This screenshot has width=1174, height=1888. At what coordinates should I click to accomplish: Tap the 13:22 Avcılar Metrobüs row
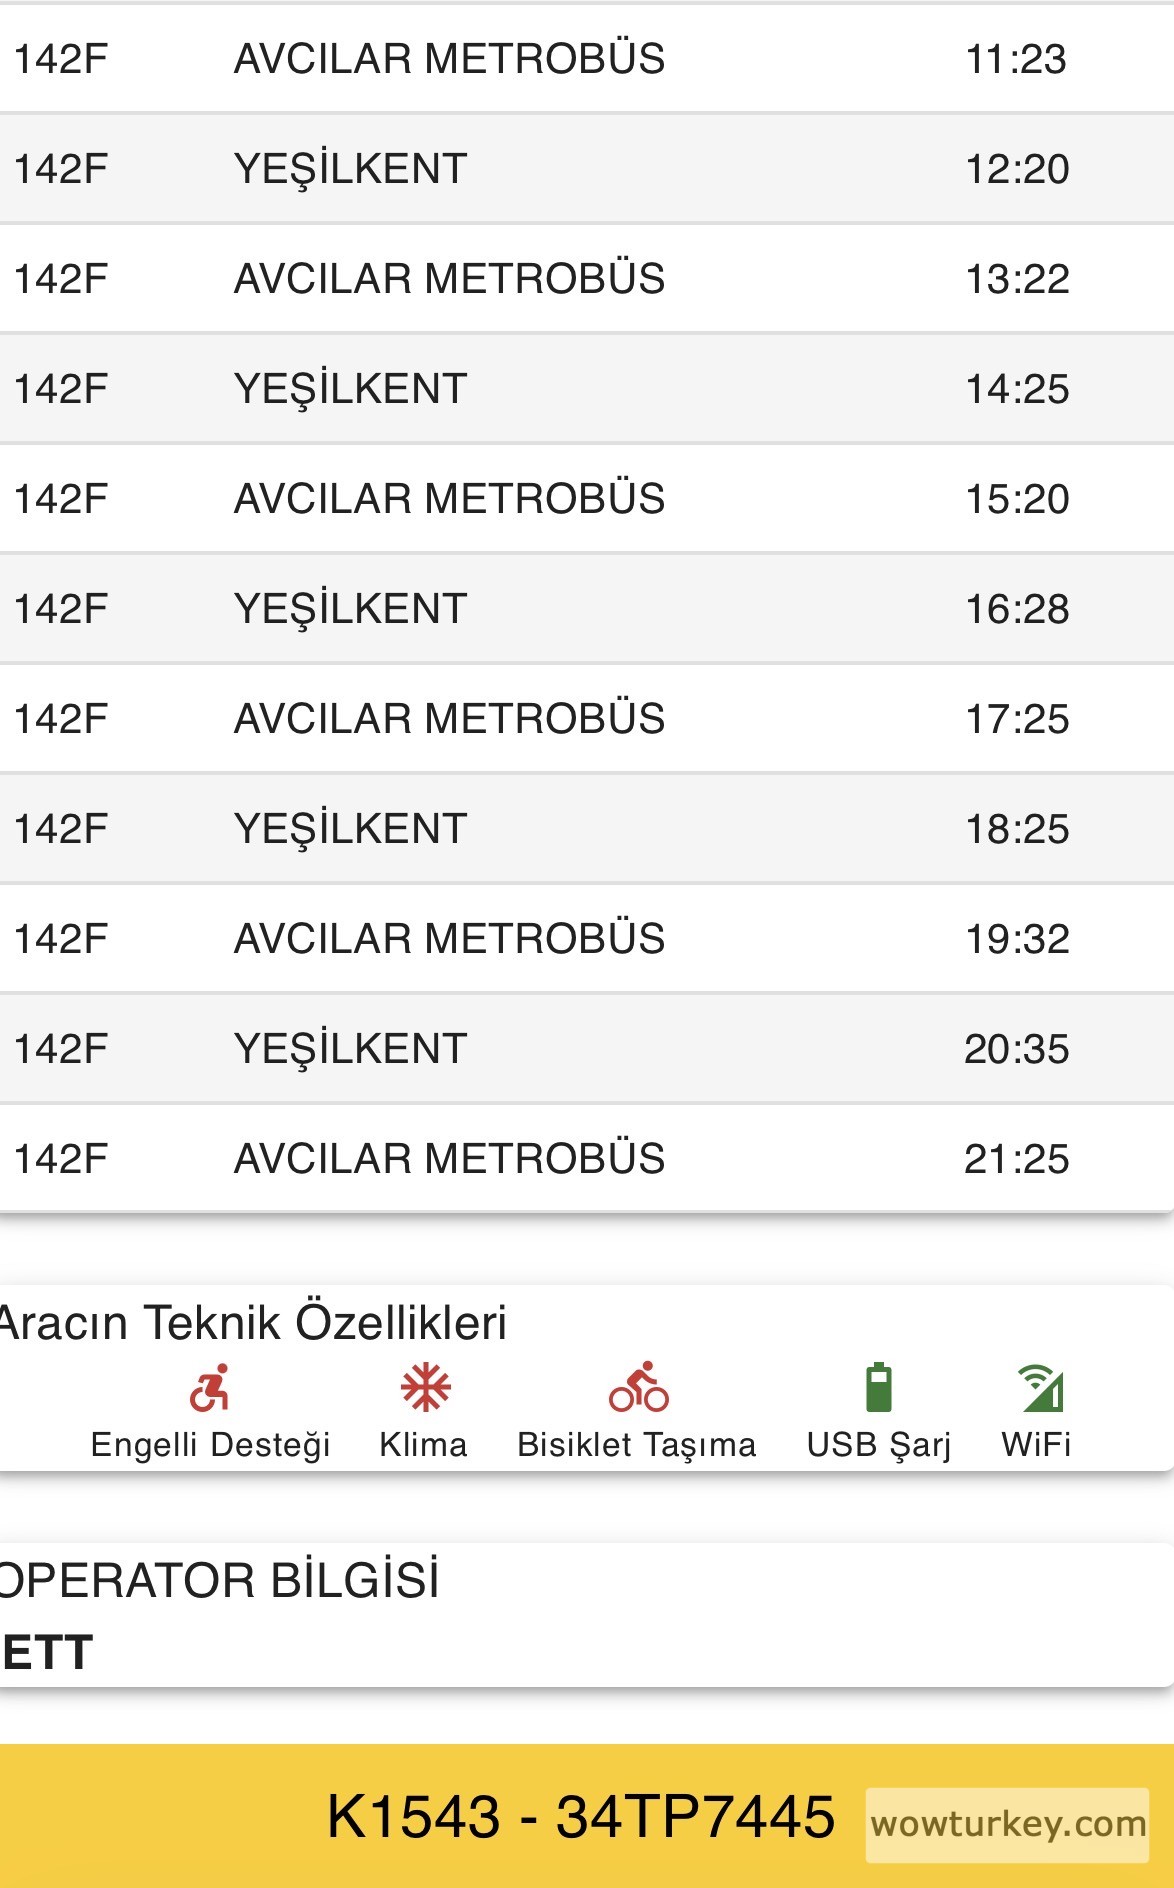tap(586, 279)
